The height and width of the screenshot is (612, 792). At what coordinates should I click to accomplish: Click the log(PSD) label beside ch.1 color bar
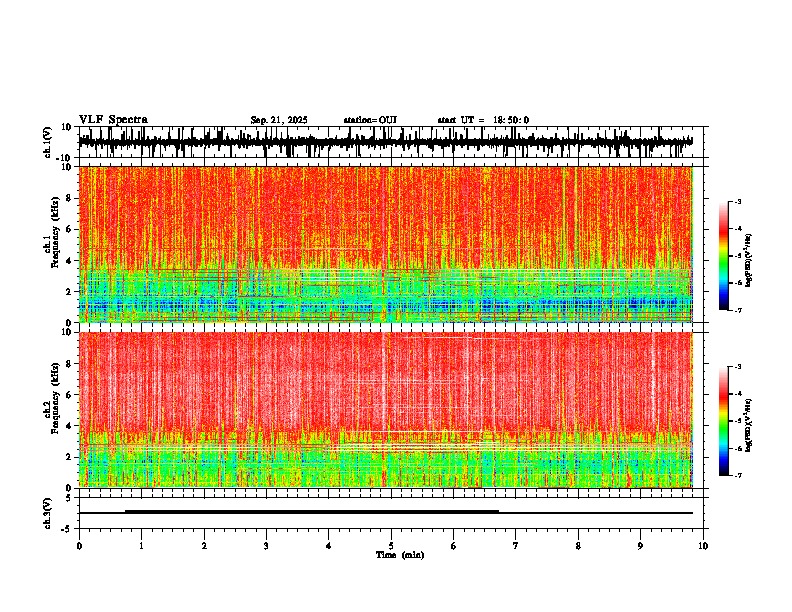[x=748, y=261]
